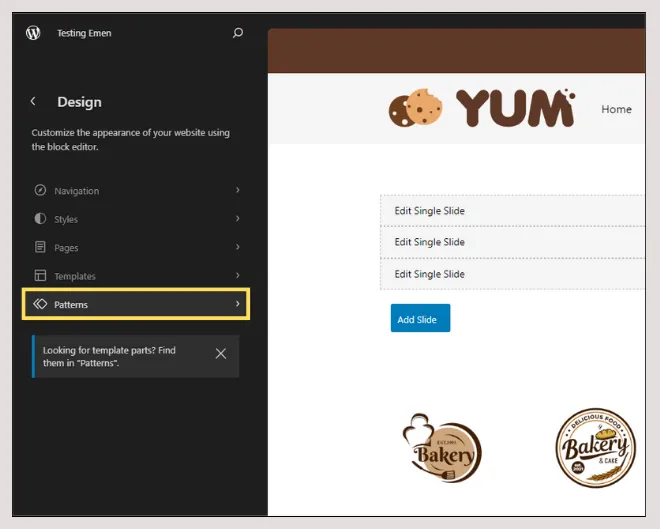Click the Design panel heading

[x=79, y=102]
